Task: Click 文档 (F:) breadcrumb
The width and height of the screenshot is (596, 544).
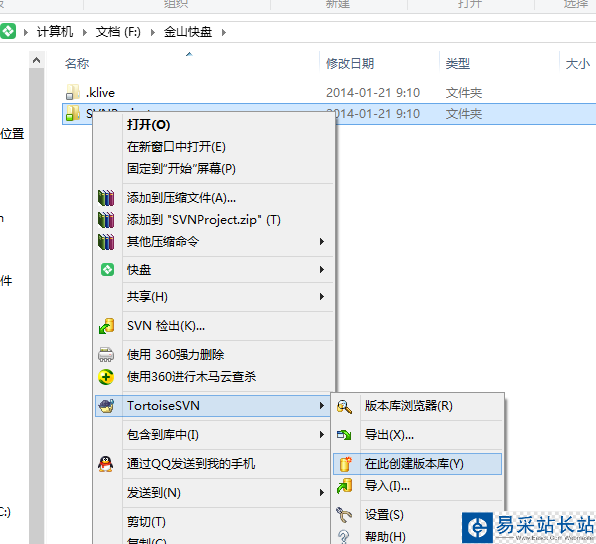Action: click(118, 32)
